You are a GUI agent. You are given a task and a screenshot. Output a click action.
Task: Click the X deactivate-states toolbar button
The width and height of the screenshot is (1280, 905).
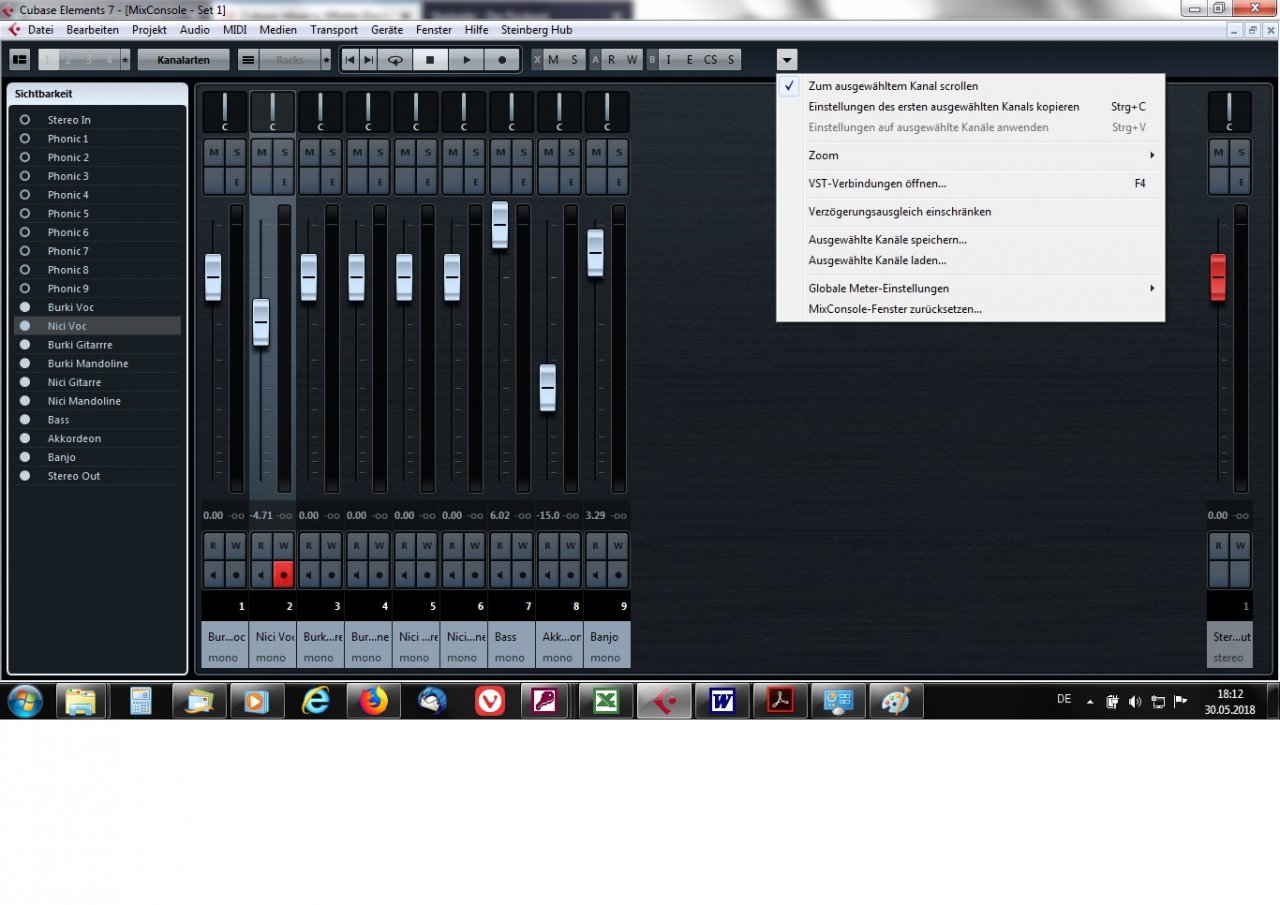537,60
